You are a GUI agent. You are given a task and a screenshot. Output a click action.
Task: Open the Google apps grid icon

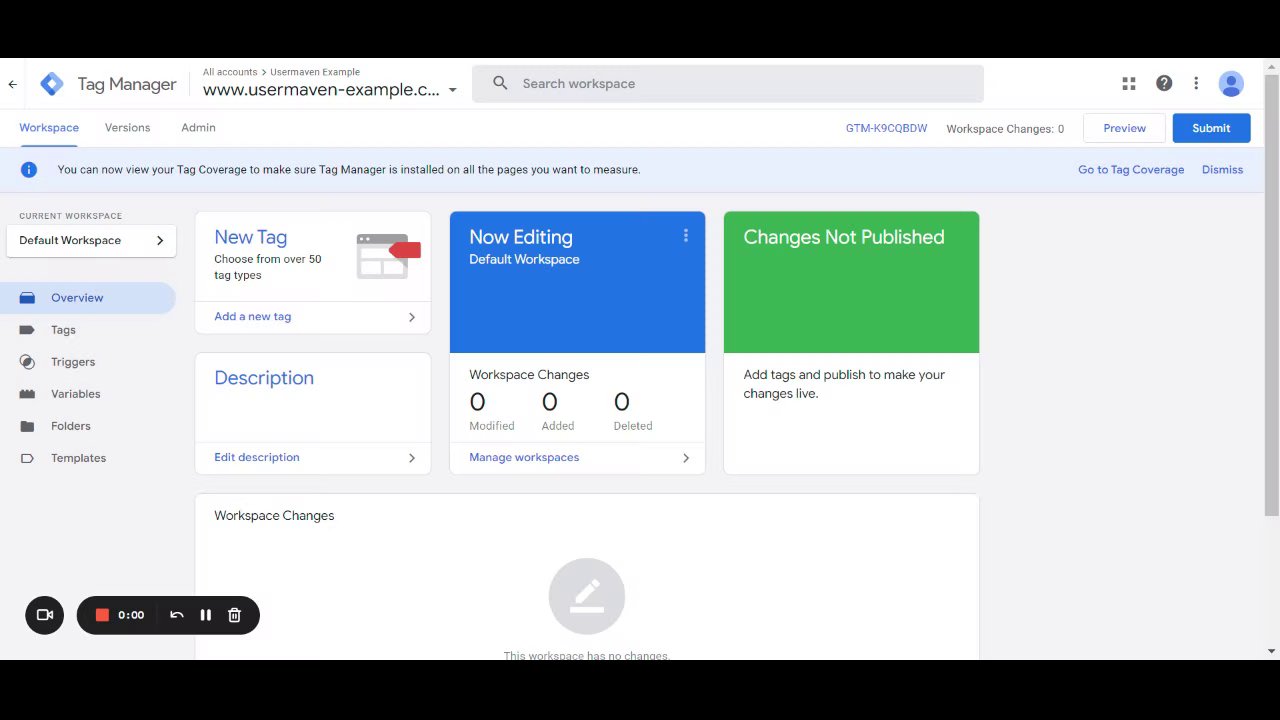[1129, 84]
